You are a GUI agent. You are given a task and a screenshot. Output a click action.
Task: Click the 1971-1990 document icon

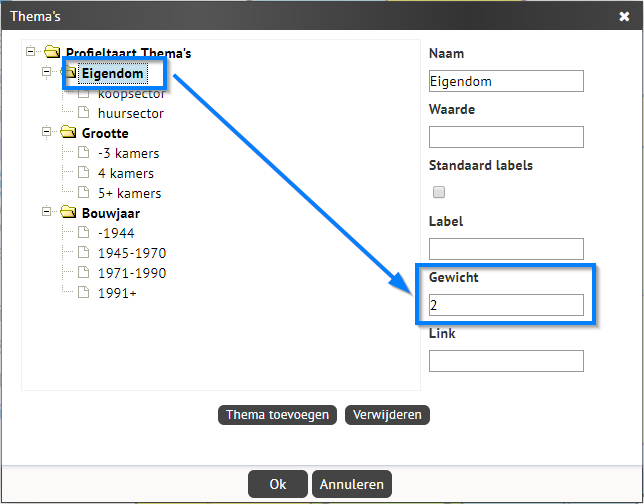point(83,272)
